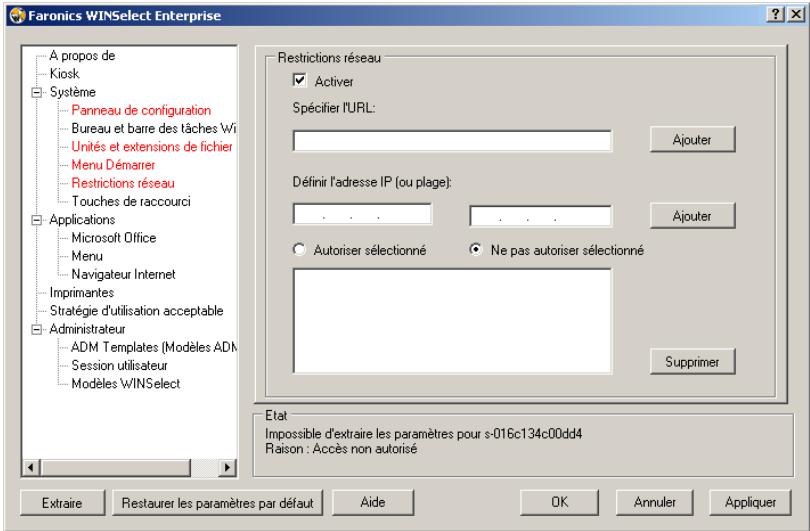Select Bureau et barre des tâches item
This screenshot has width=810, height=531.
(x=153, y=129)
